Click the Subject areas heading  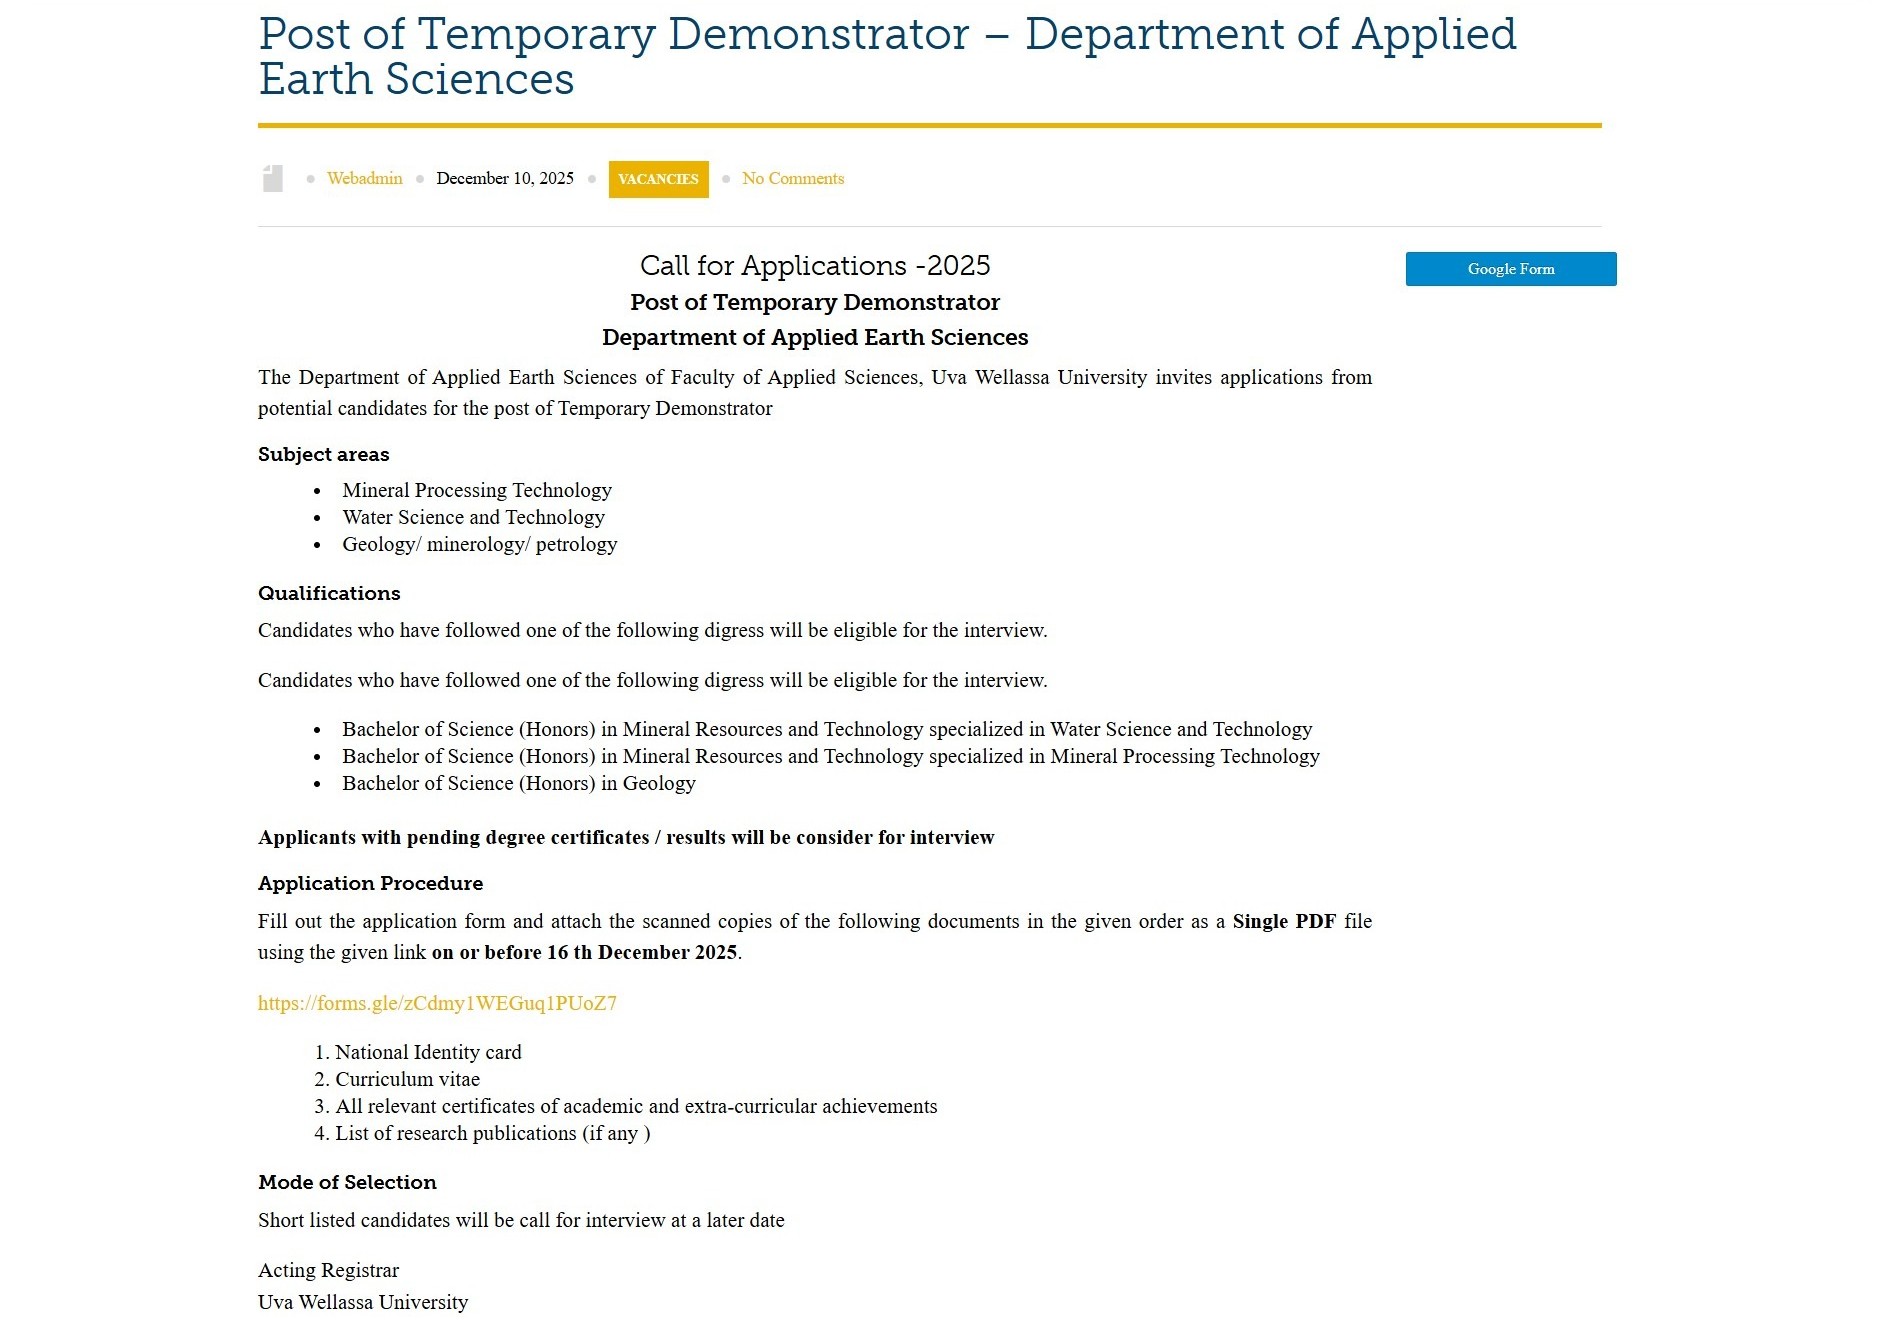point(323,454)
